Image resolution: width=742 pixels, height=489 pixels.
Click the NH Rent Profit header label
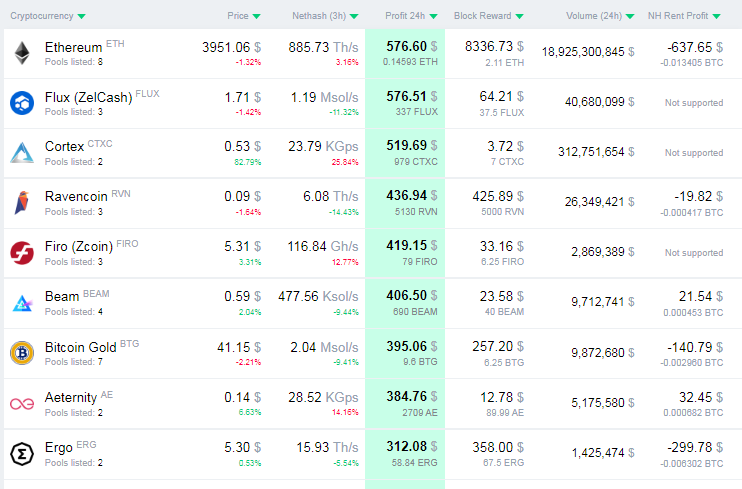[x=678, y=16]
